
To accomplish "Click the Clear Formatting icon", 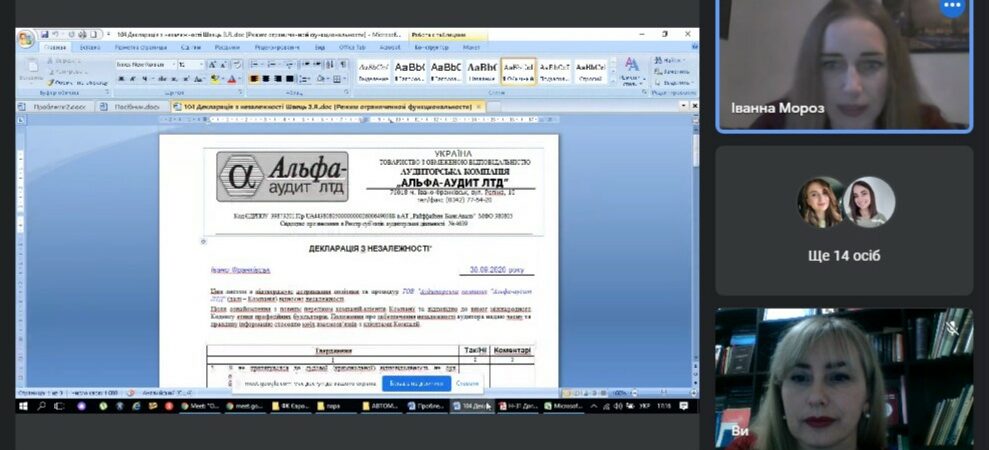I will [237, 64].
